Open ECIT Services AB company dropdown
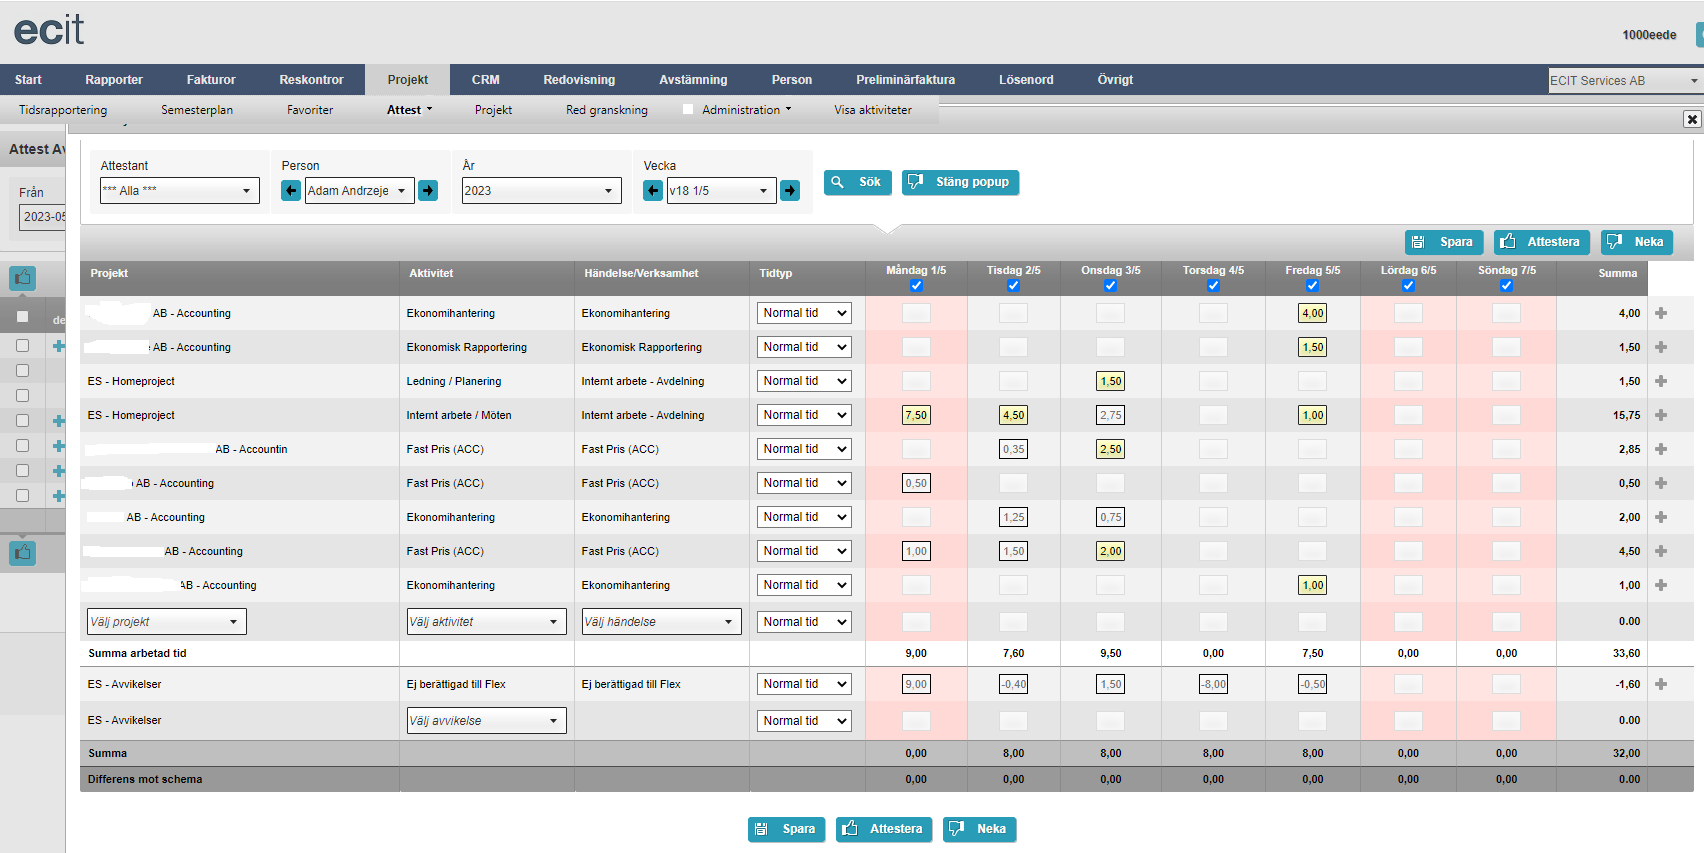1704x853 pixels. point(1626,80)
